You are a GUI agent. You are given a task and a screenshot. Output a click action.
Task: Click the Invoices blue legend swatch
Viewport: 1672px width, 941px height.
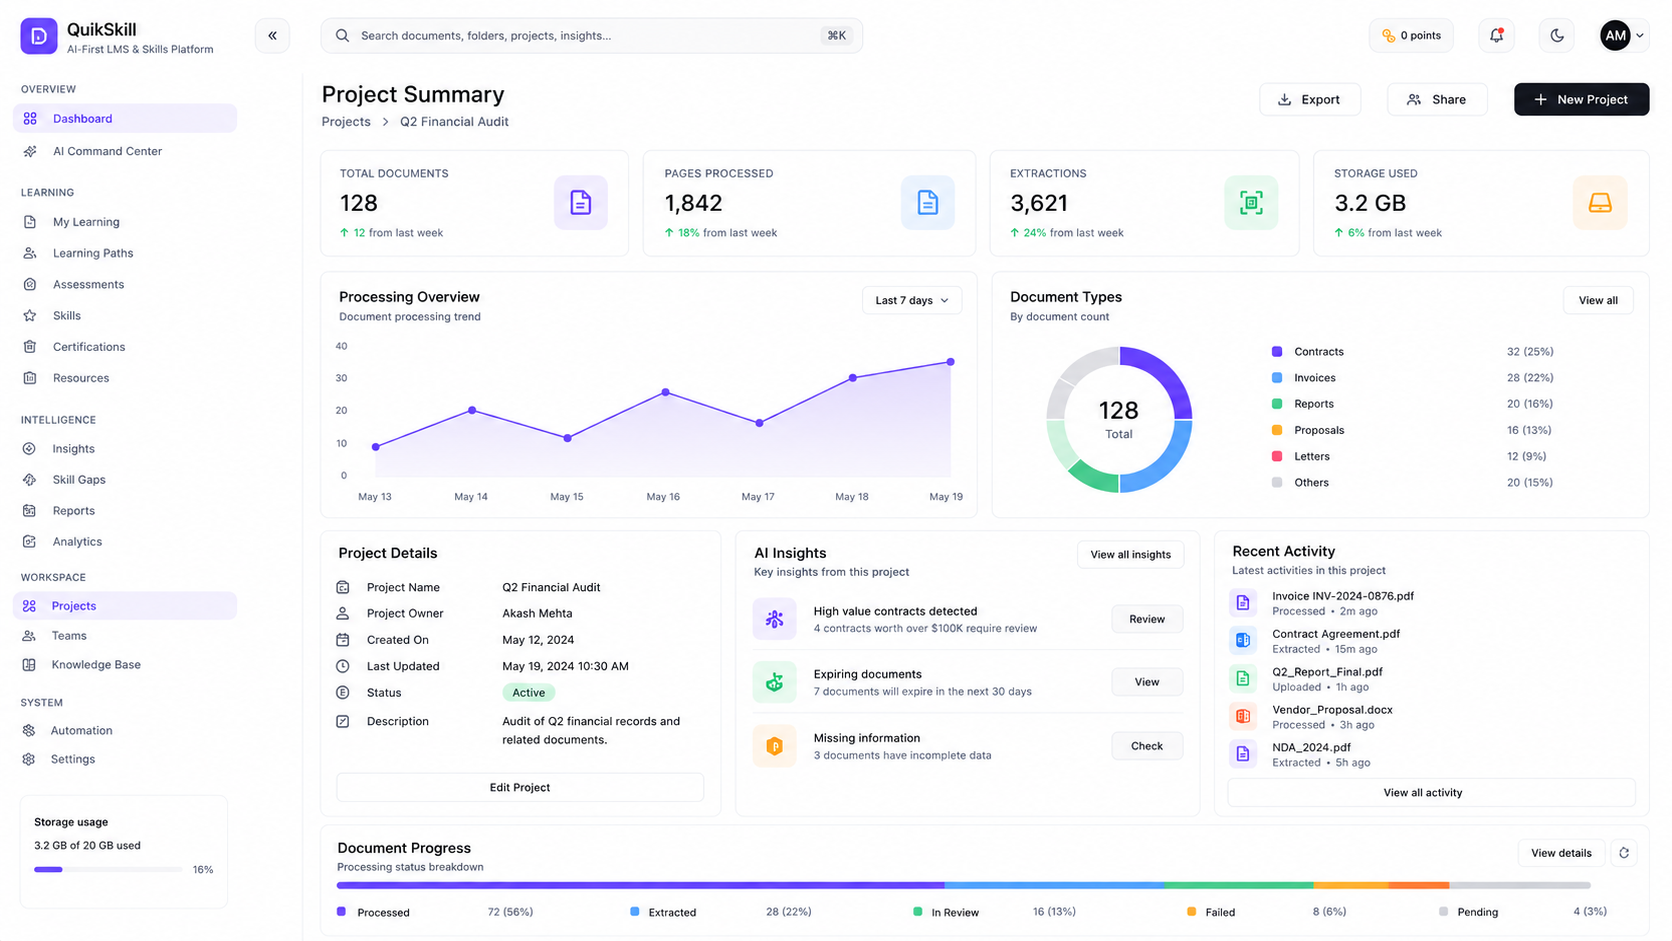(1277, 378)
